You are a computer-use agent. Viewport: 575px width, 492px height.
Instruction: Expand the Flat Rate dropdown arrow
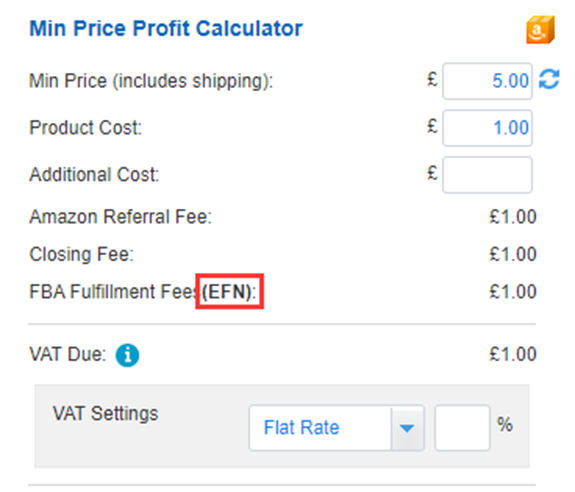[x=407, y=428]
